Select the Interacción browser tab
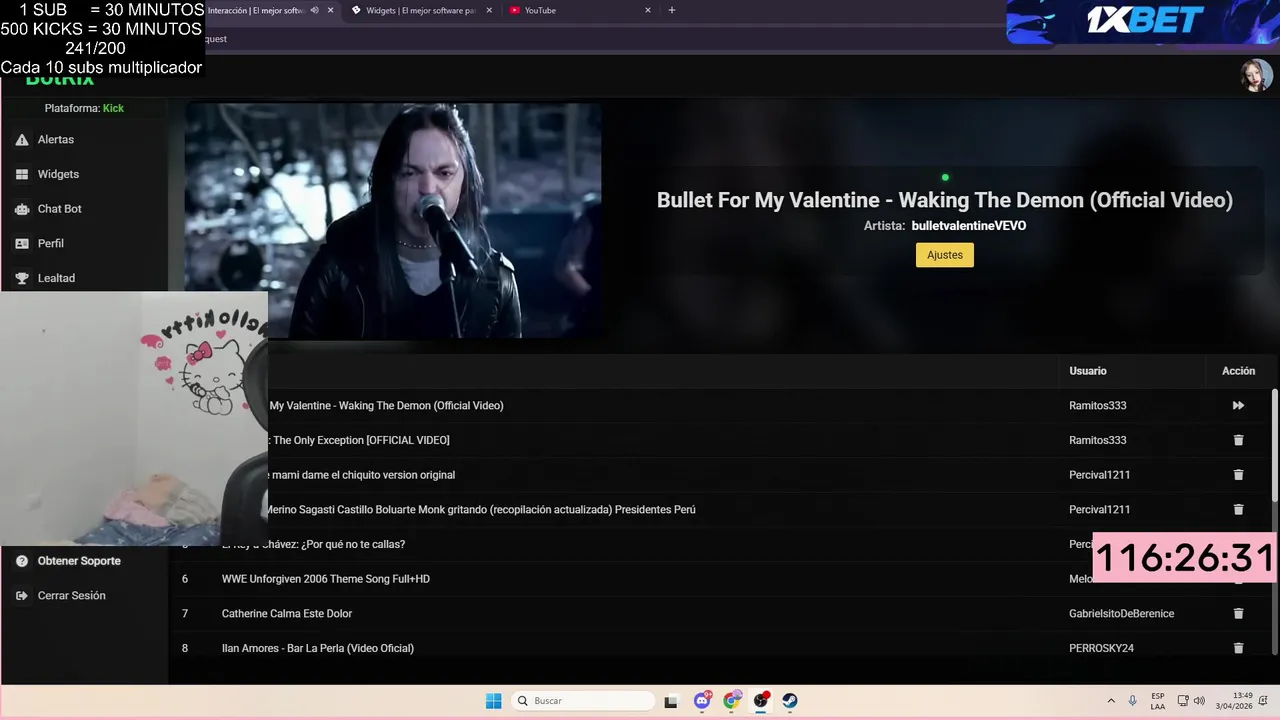1280x720 pixels. pyautogui.click(x=255, y=10)
